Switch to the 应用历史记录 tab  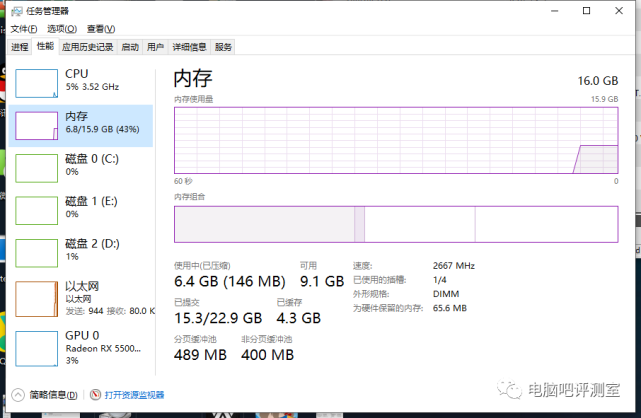pos(88,47)
